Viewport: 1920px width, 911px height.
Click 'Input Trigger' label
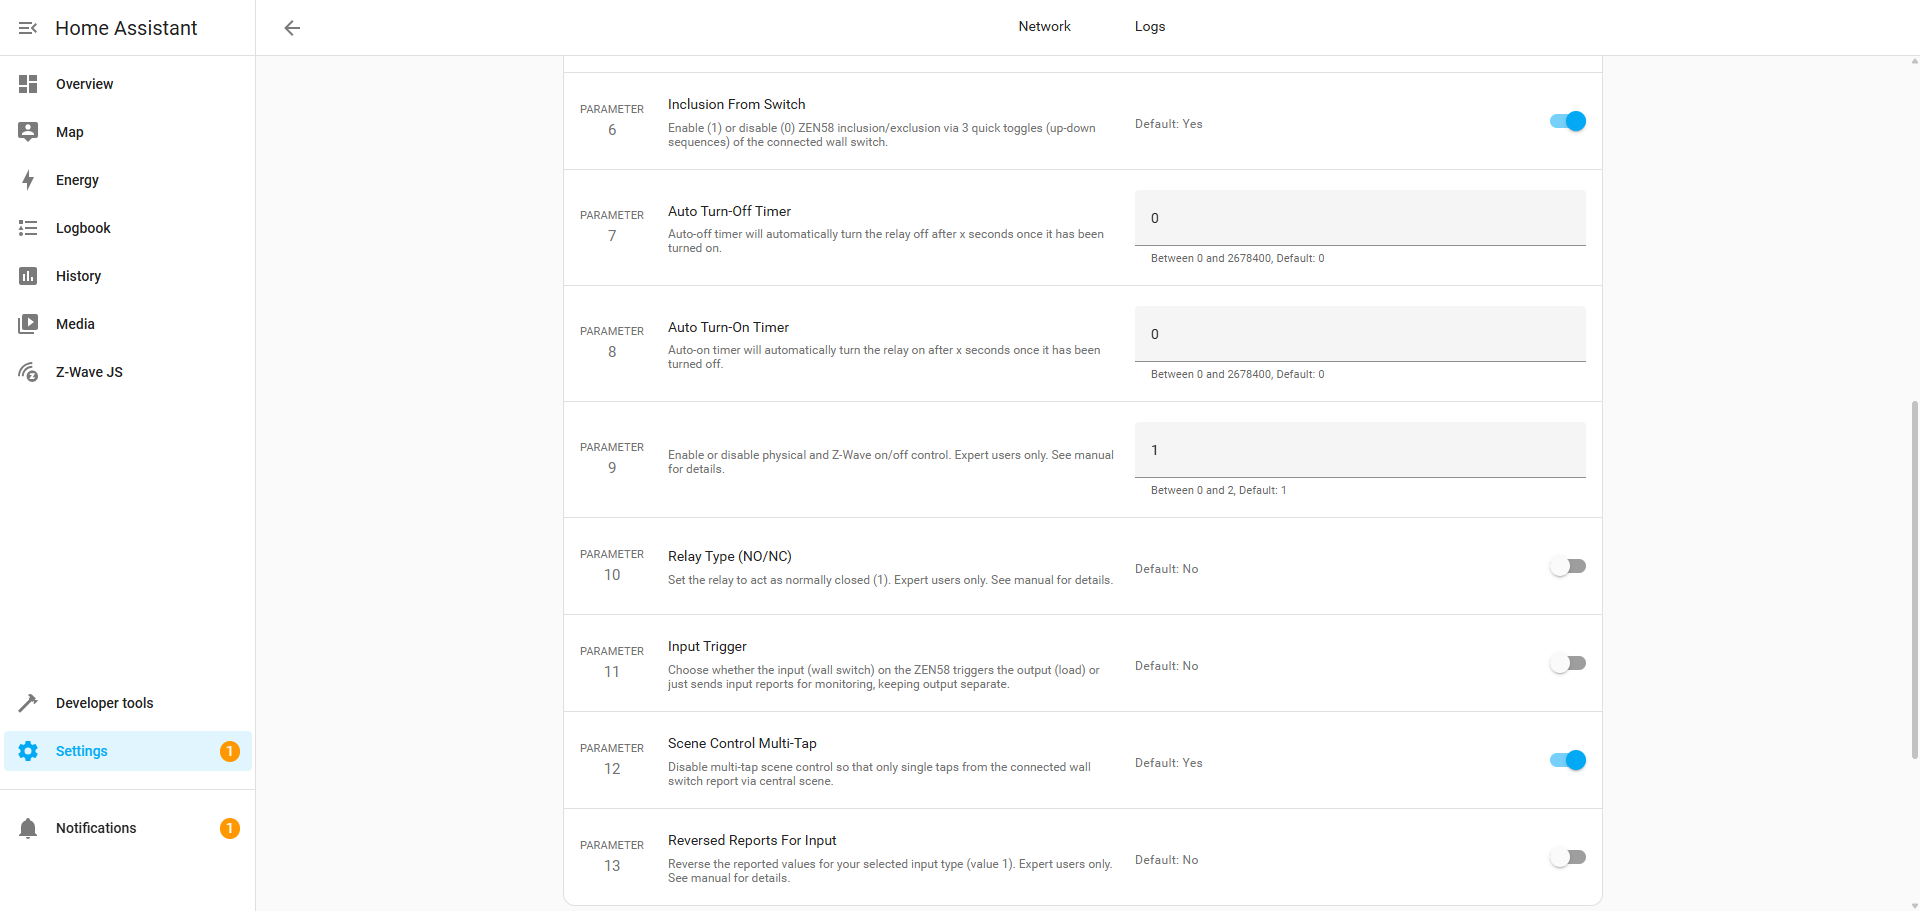click(707, 646)
